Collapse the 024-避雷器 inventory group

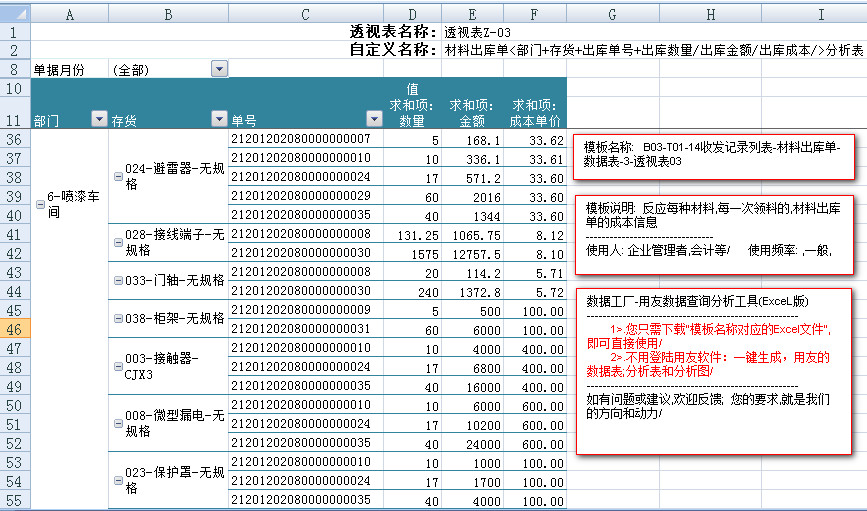pos(118,174)
